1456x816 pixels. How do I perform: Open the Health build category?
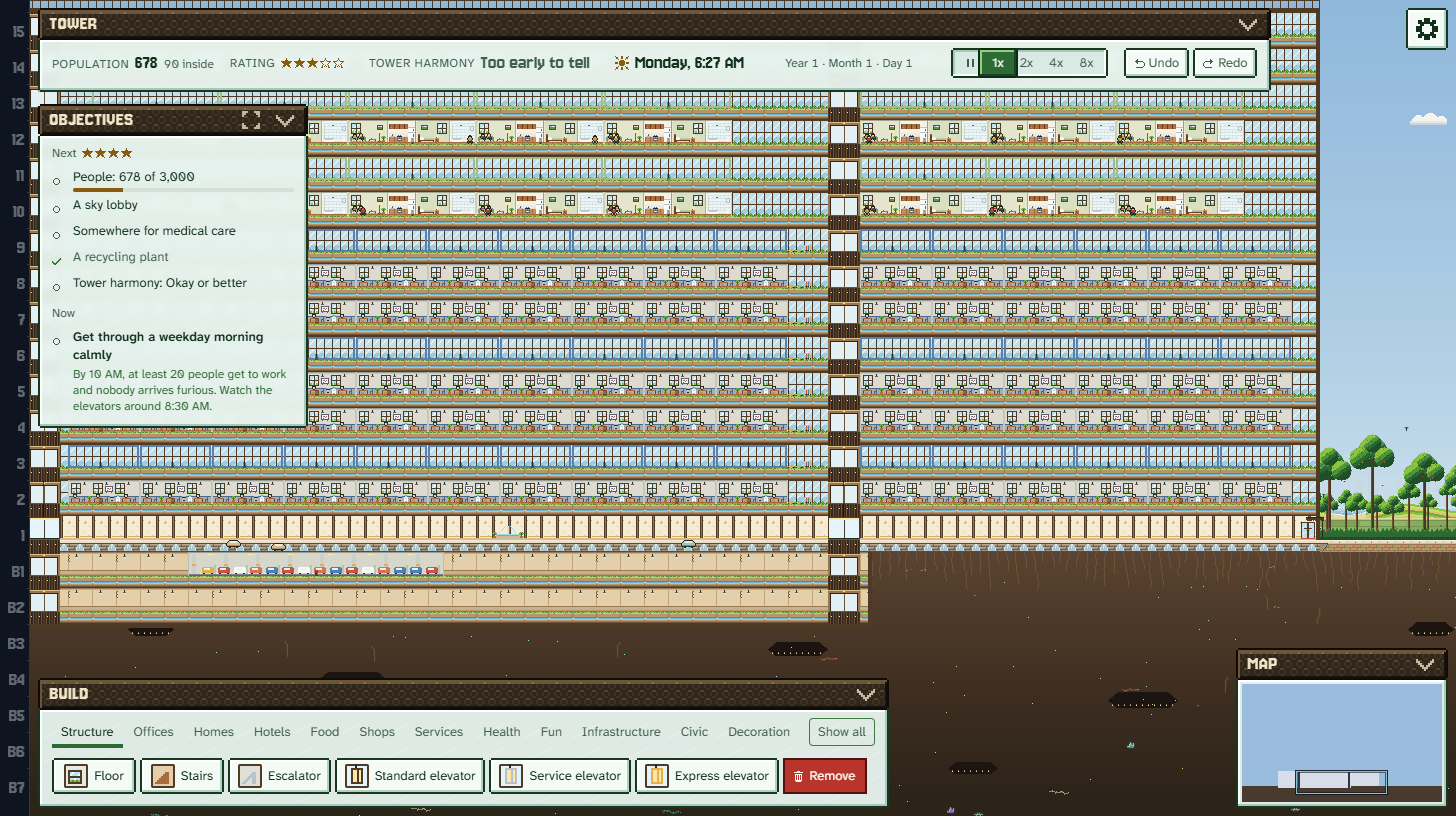[x=502, y=732]
